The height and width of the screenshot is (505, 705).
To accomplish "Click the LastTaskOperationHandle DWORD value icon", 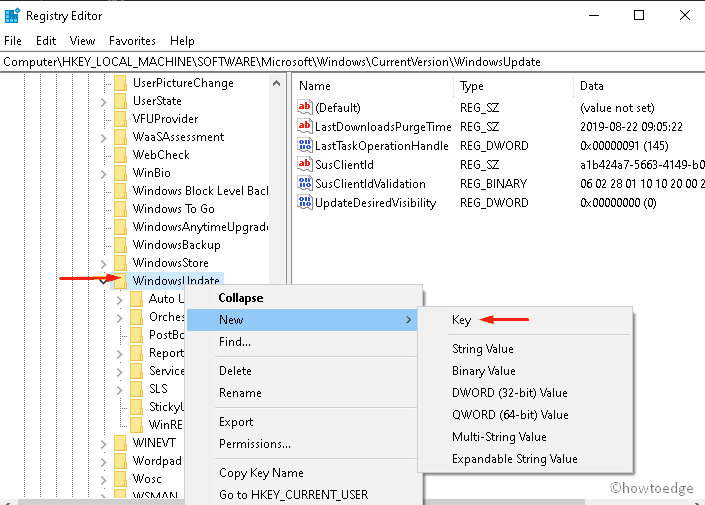I will pyautogui.click(x=305, y=146).
